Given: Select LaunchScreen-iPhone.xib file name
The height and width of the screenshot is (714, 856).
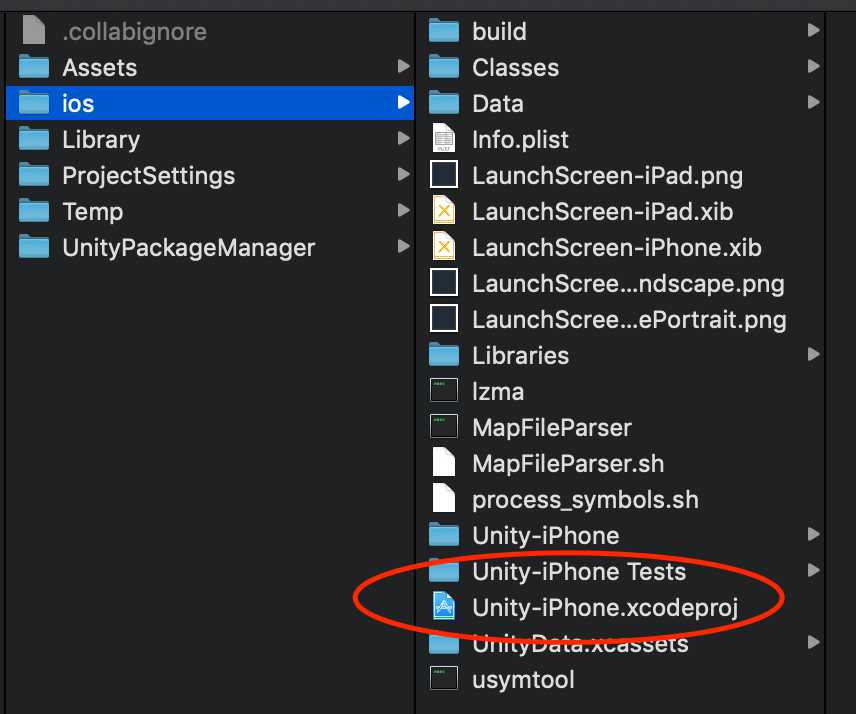Looking at the screenshot, I should [617, 248].
